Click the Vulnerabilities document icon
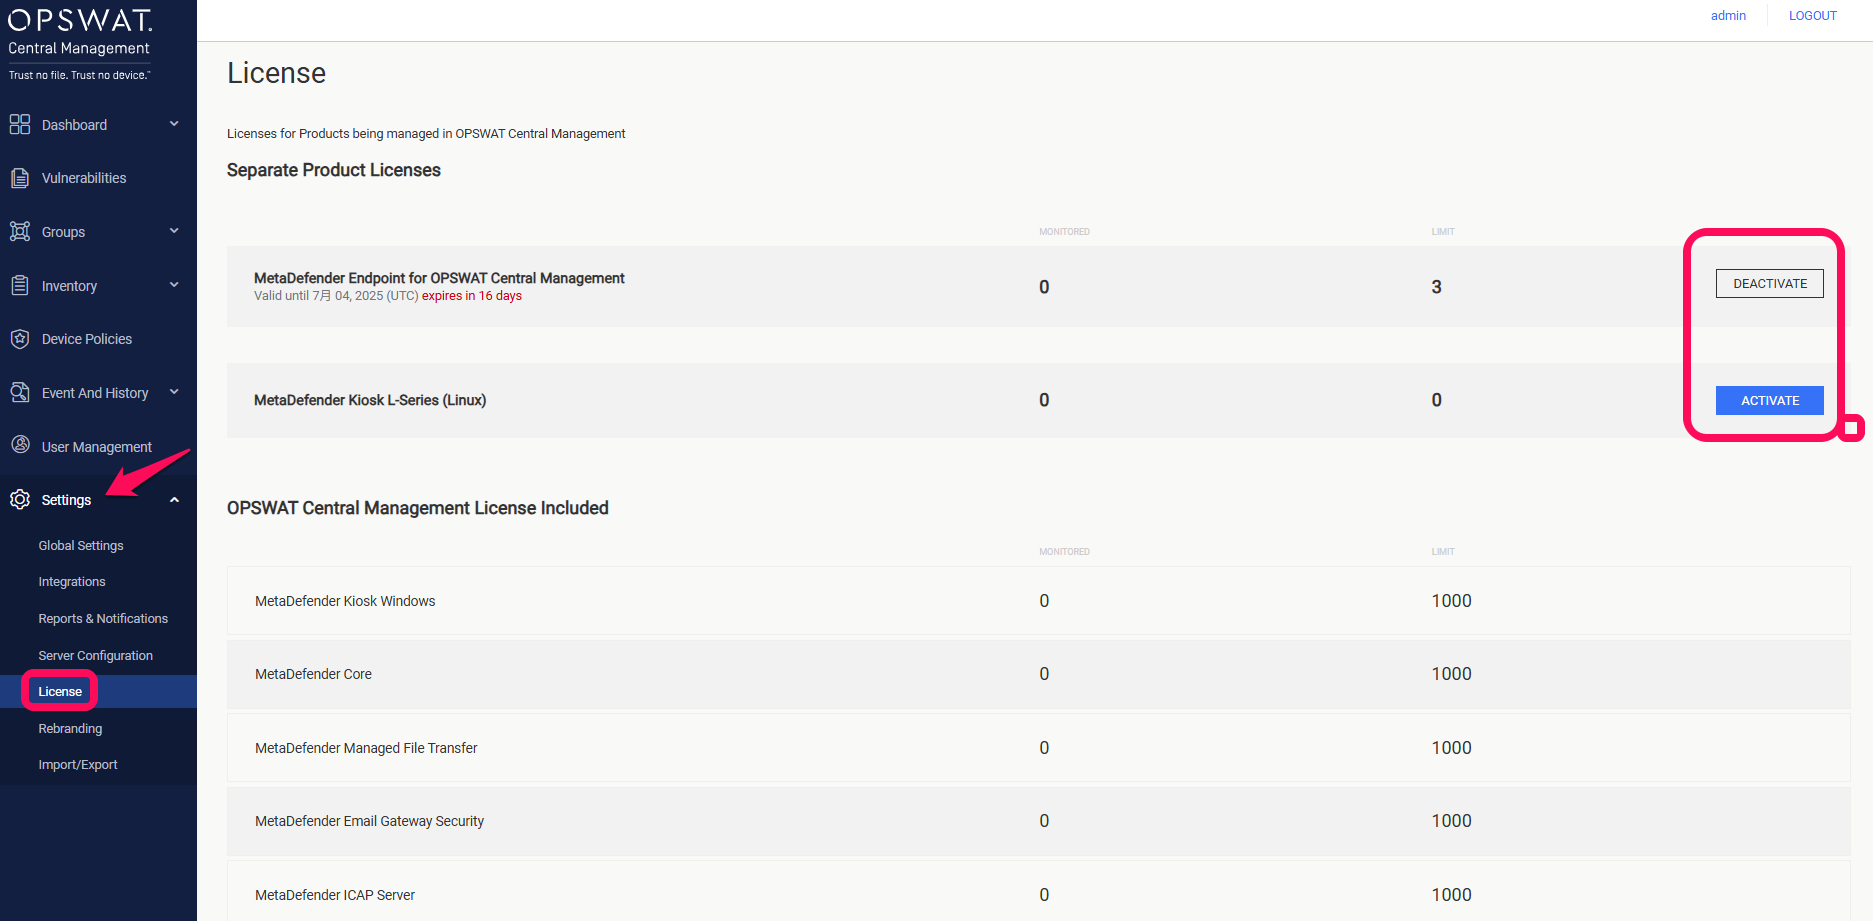 (x=20, y=178)
